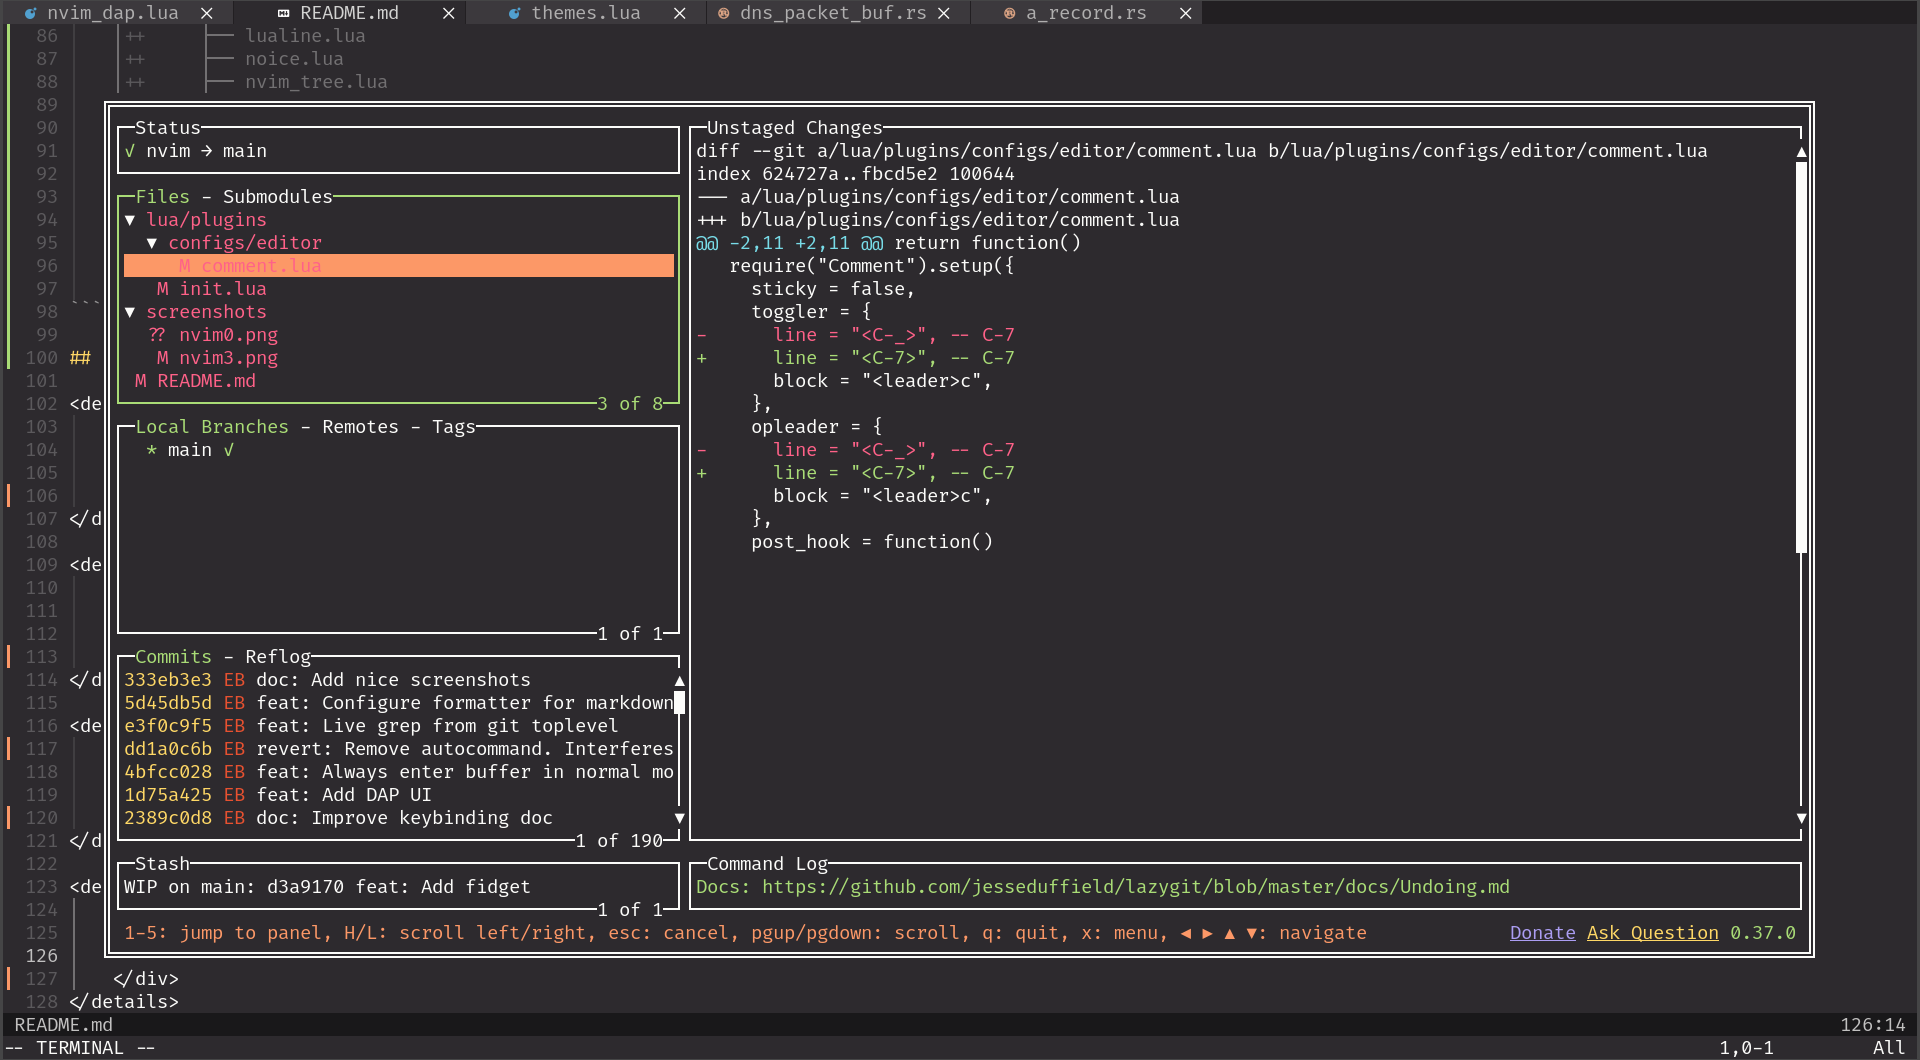Switch to the Files tab

click(x=162, y=197)
